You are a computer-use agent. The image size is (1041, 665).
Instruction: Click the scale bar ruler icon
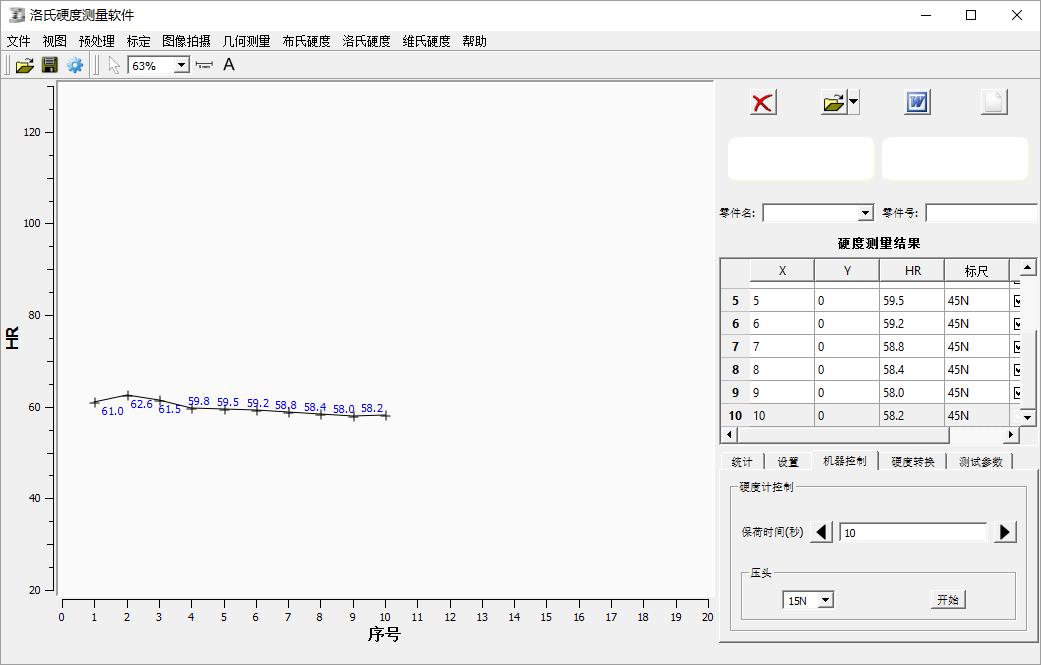click(204, 65)
